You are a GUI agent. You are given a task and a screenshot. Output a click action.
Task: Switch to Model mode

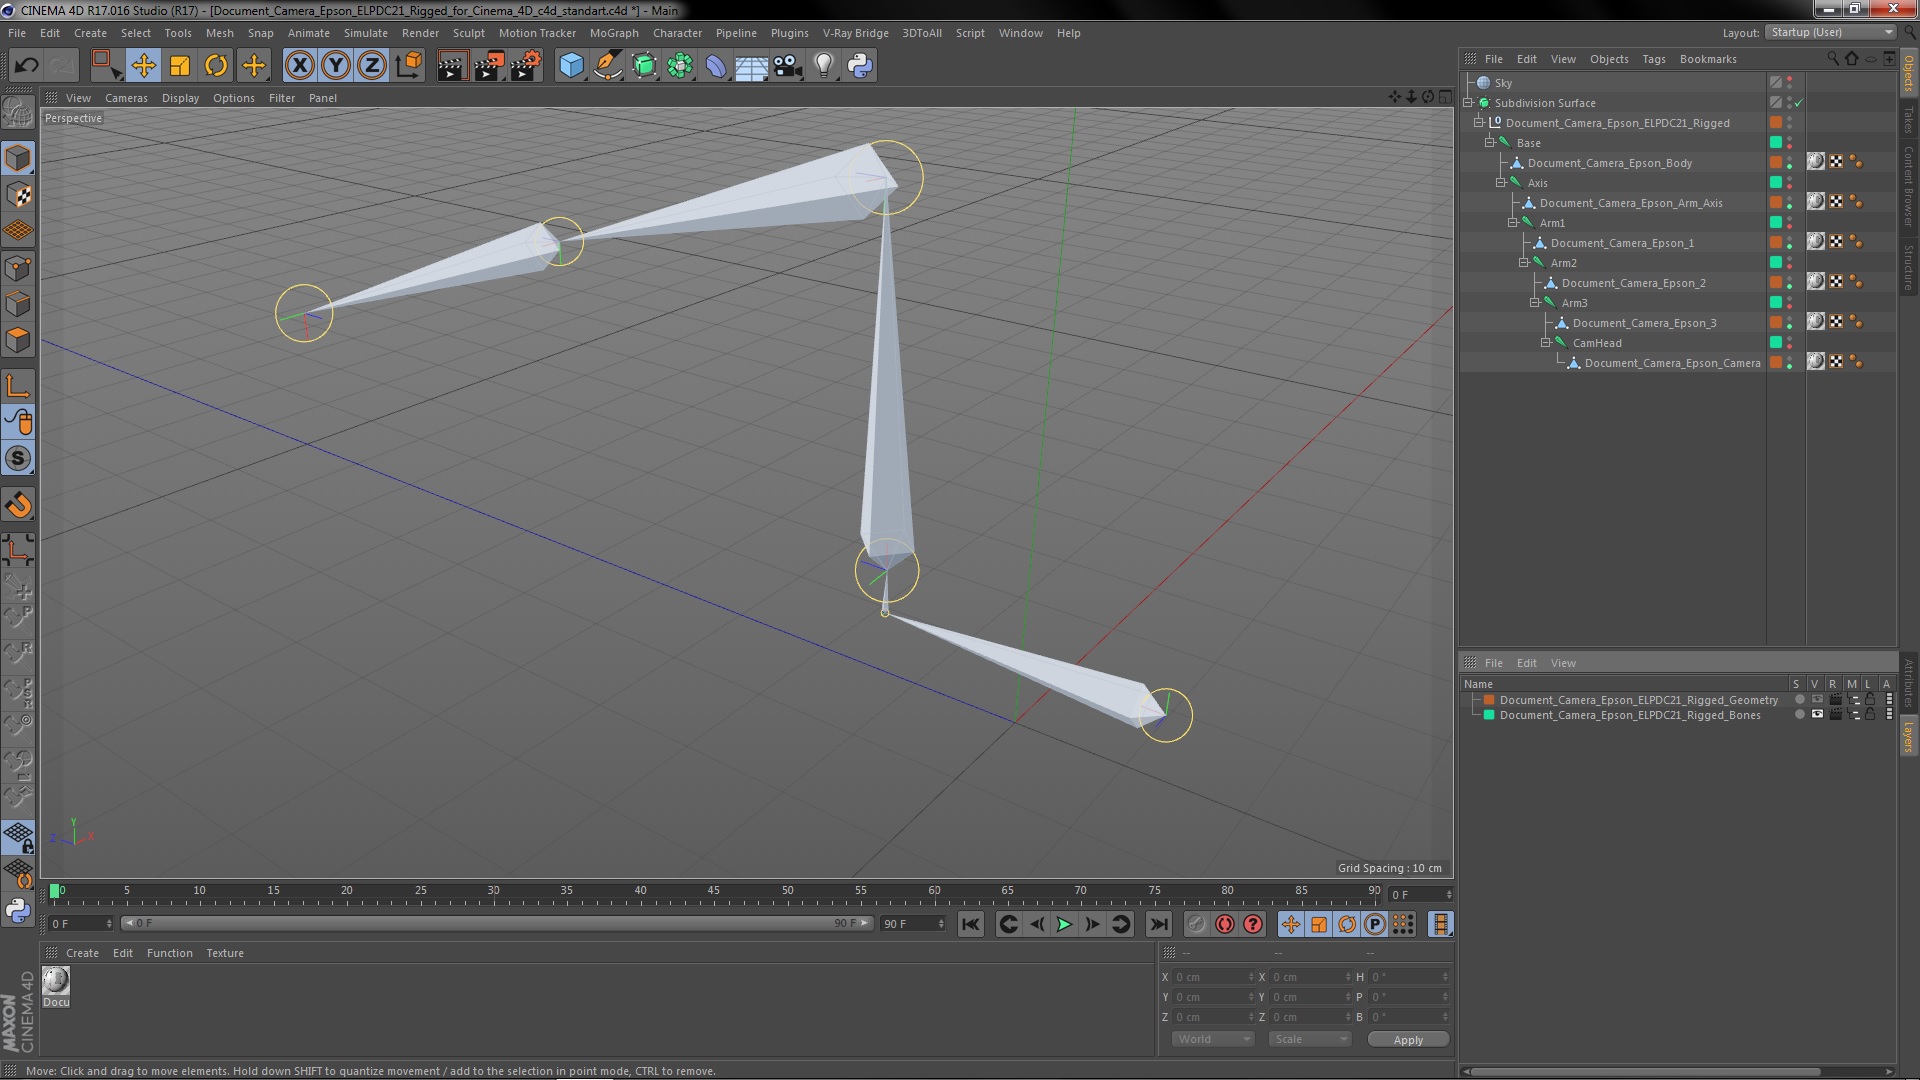(x=18, y=158)
